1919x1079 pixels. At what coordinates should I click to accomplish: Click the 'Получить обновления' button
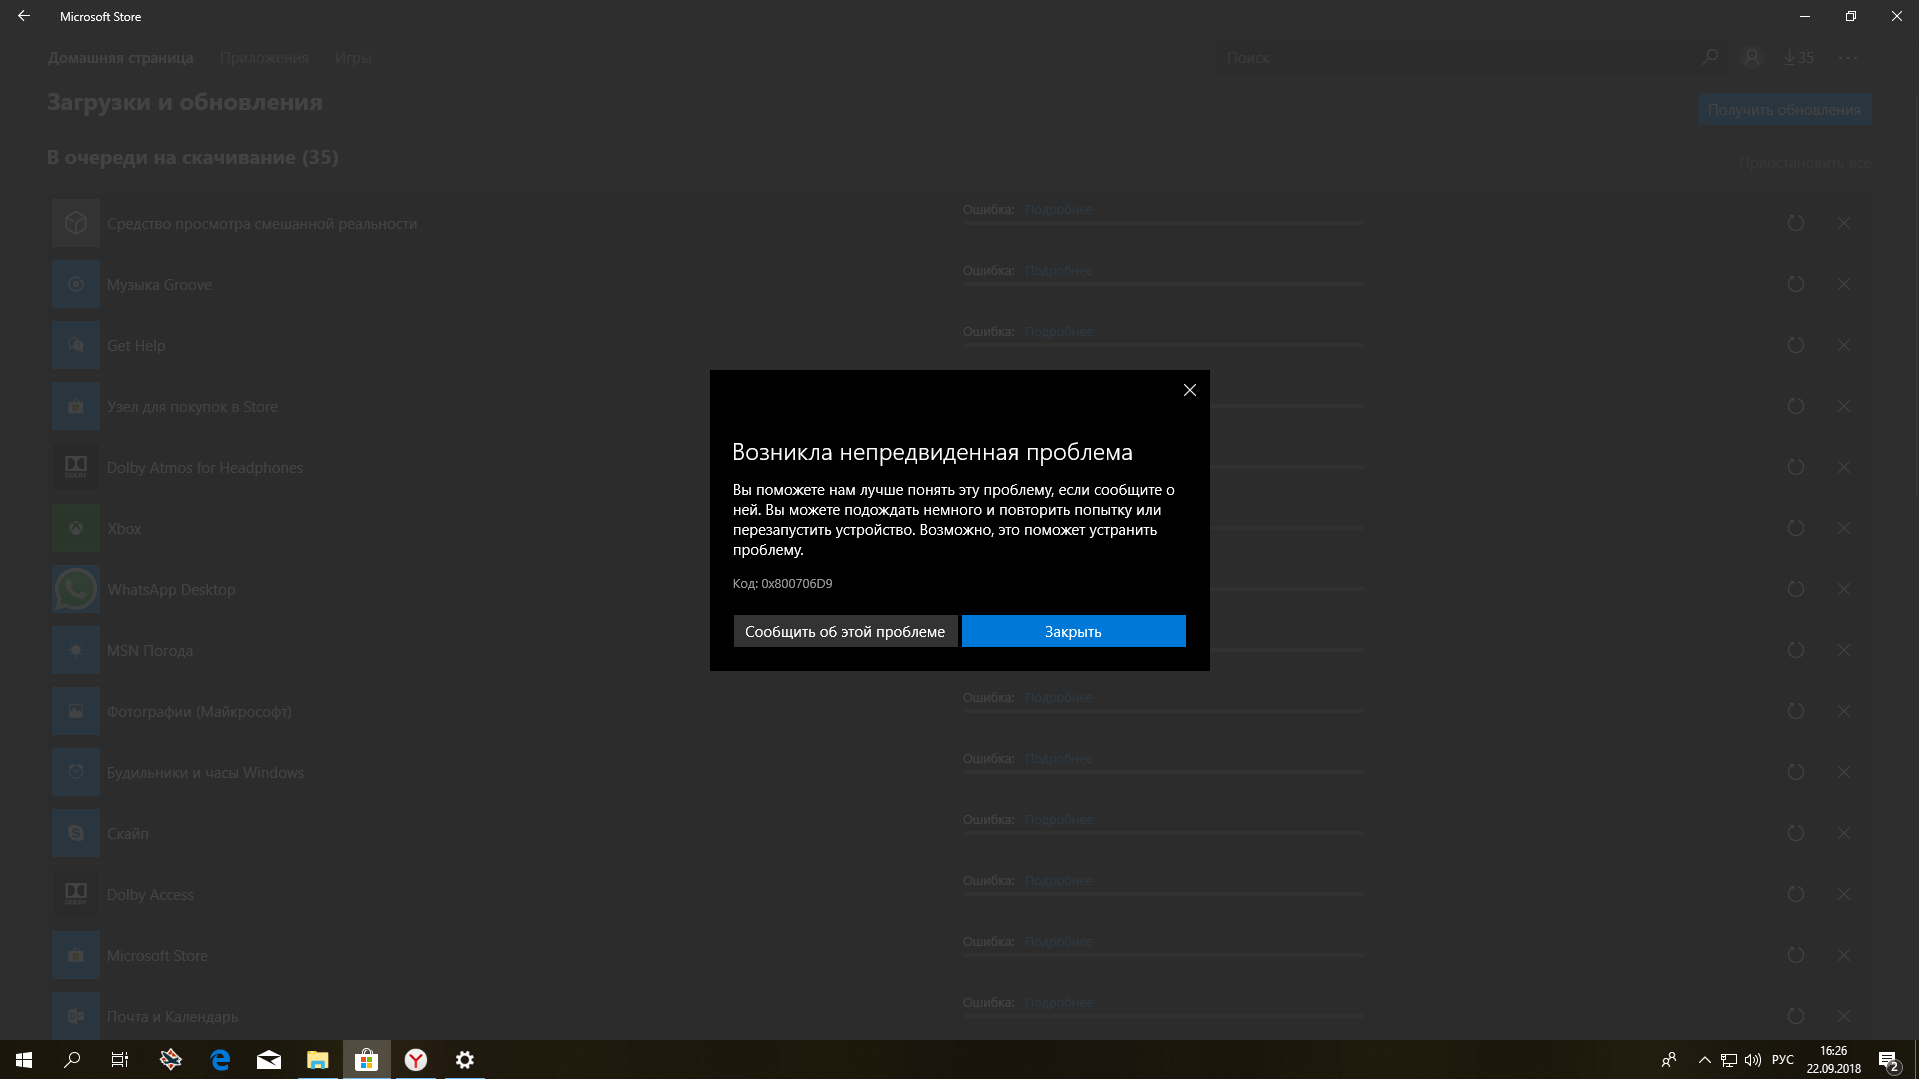[x=1784, y=109]
